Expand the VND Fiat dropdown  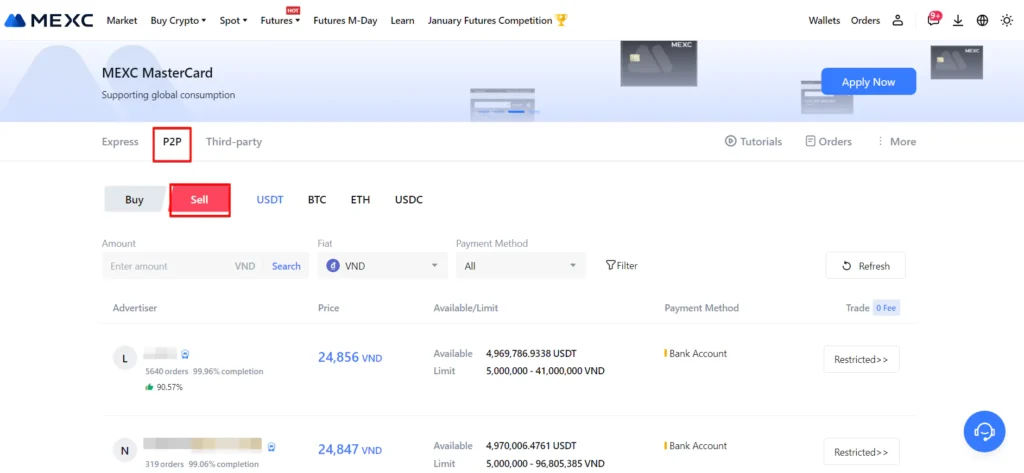coord(382,266)
